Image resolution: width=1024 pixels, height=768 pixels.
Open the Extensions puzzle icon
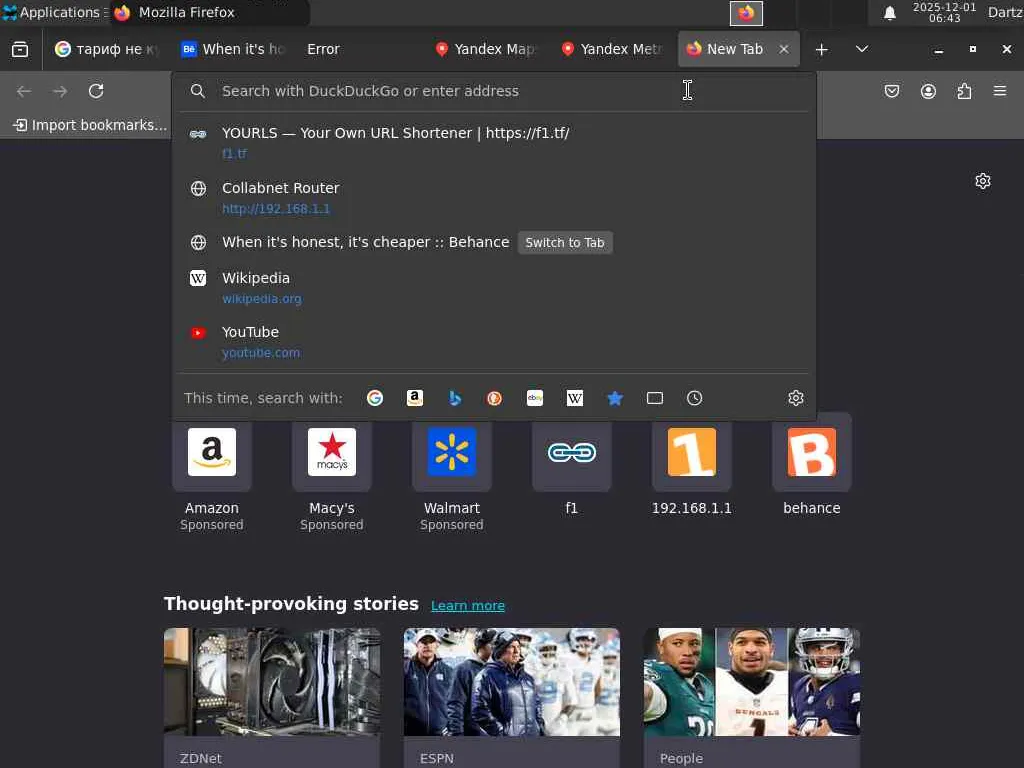pyautogui.click(x=964, y=91)
